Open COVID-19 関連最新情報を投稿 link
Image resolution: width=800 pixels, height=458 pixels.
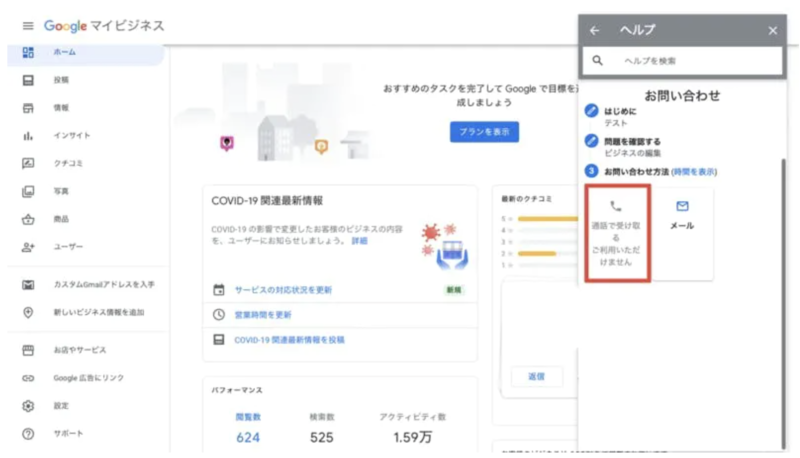[x=289, y=340]
